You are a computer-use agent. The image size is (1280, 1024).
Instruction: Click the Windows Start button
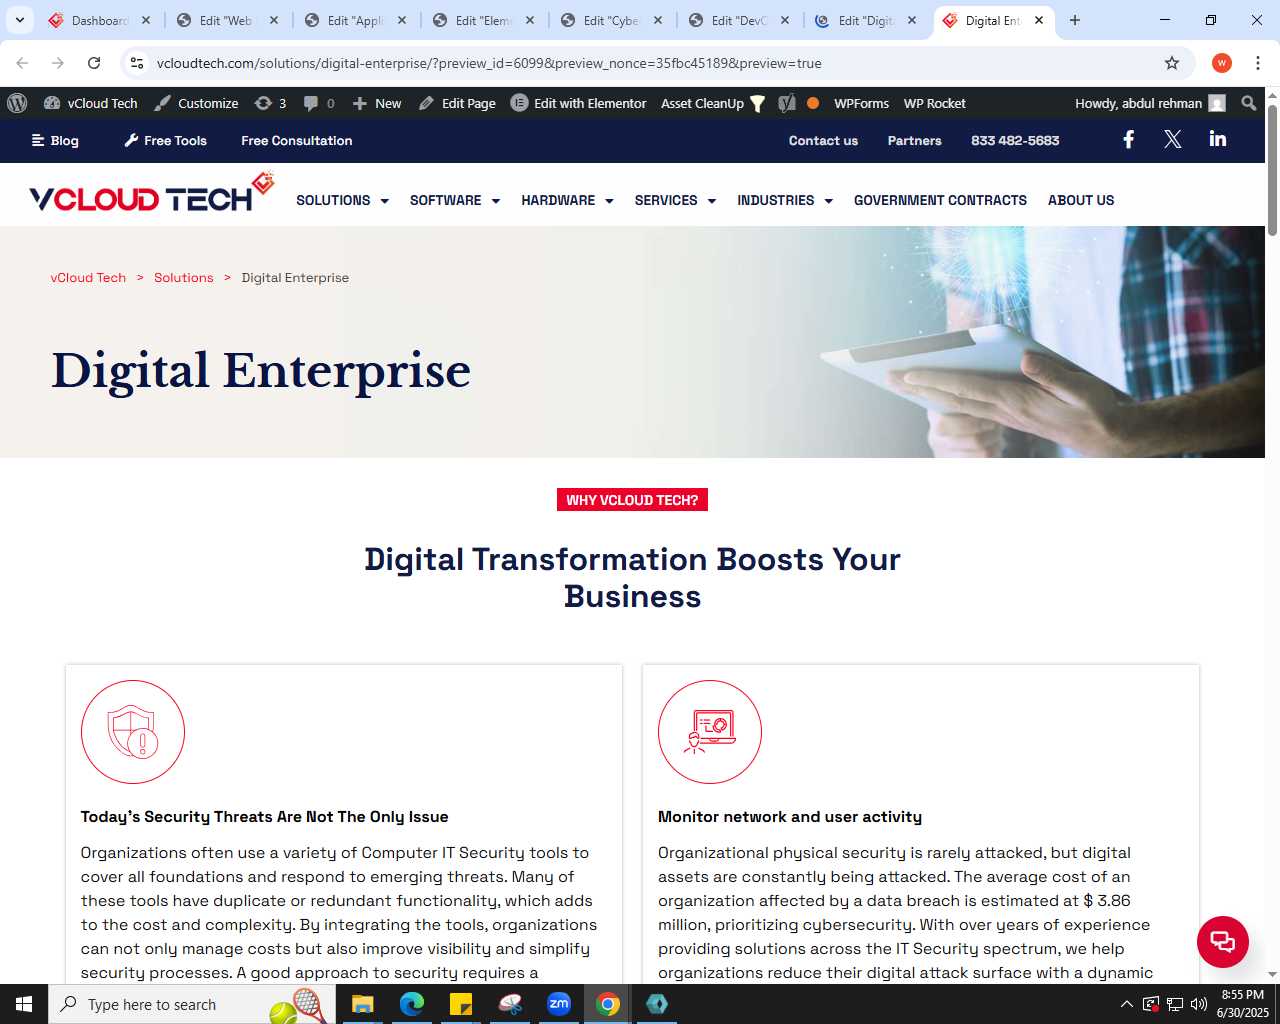click(24, 1004)
